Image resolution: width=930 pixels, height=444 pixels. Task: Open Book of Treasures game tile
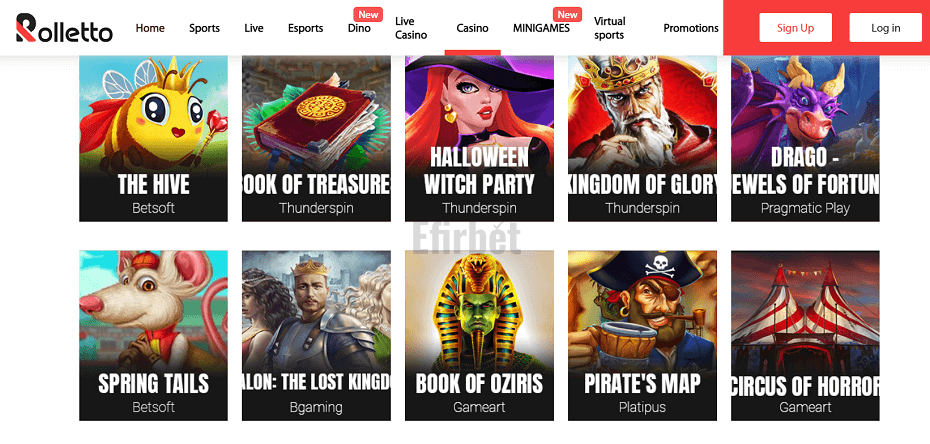316,139
